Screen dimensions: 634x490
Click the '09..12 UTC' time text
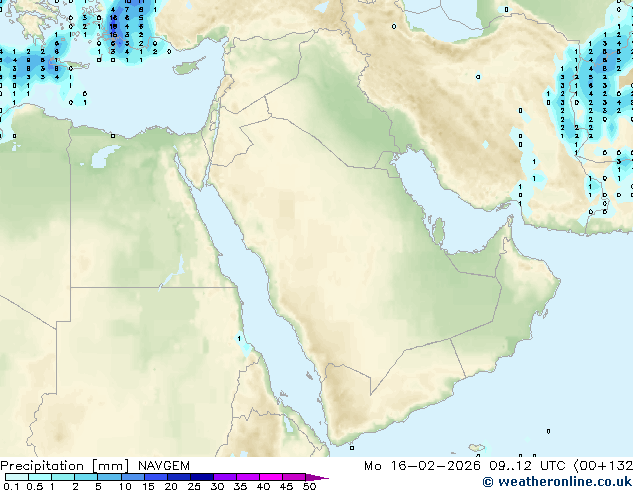click(x=527, y=466)
